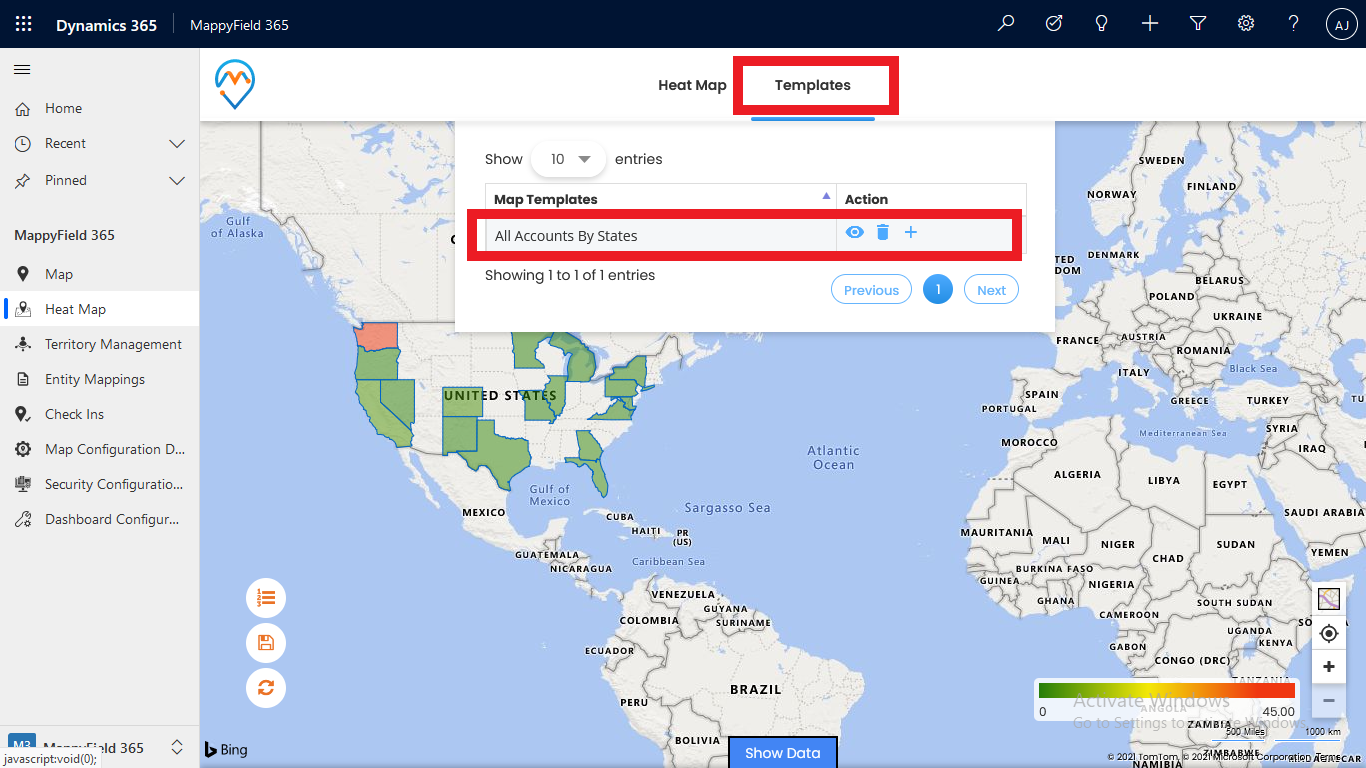Click the Previous pagination button

(x=871, y=290)
